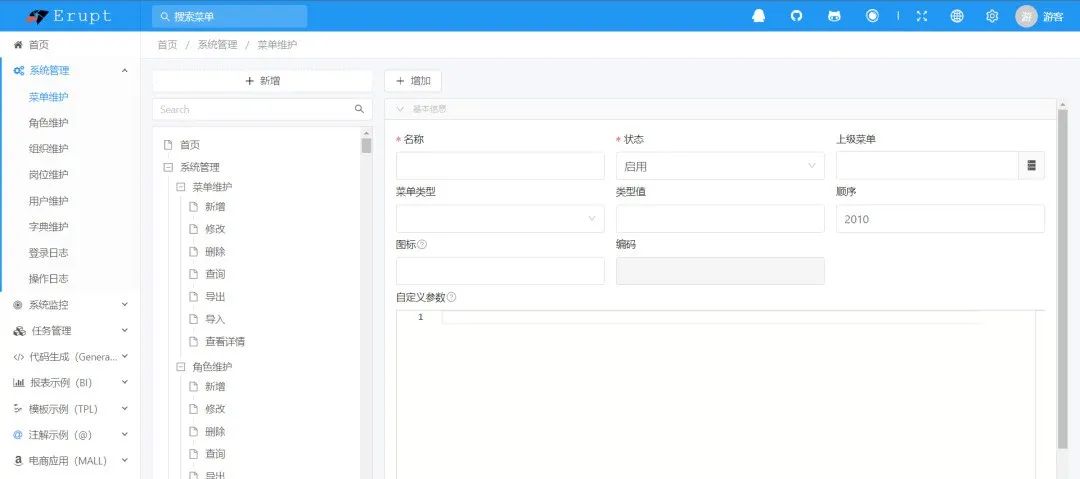
Task: Click the tree panel scrollbar thumb
Action: pos(366,145)
